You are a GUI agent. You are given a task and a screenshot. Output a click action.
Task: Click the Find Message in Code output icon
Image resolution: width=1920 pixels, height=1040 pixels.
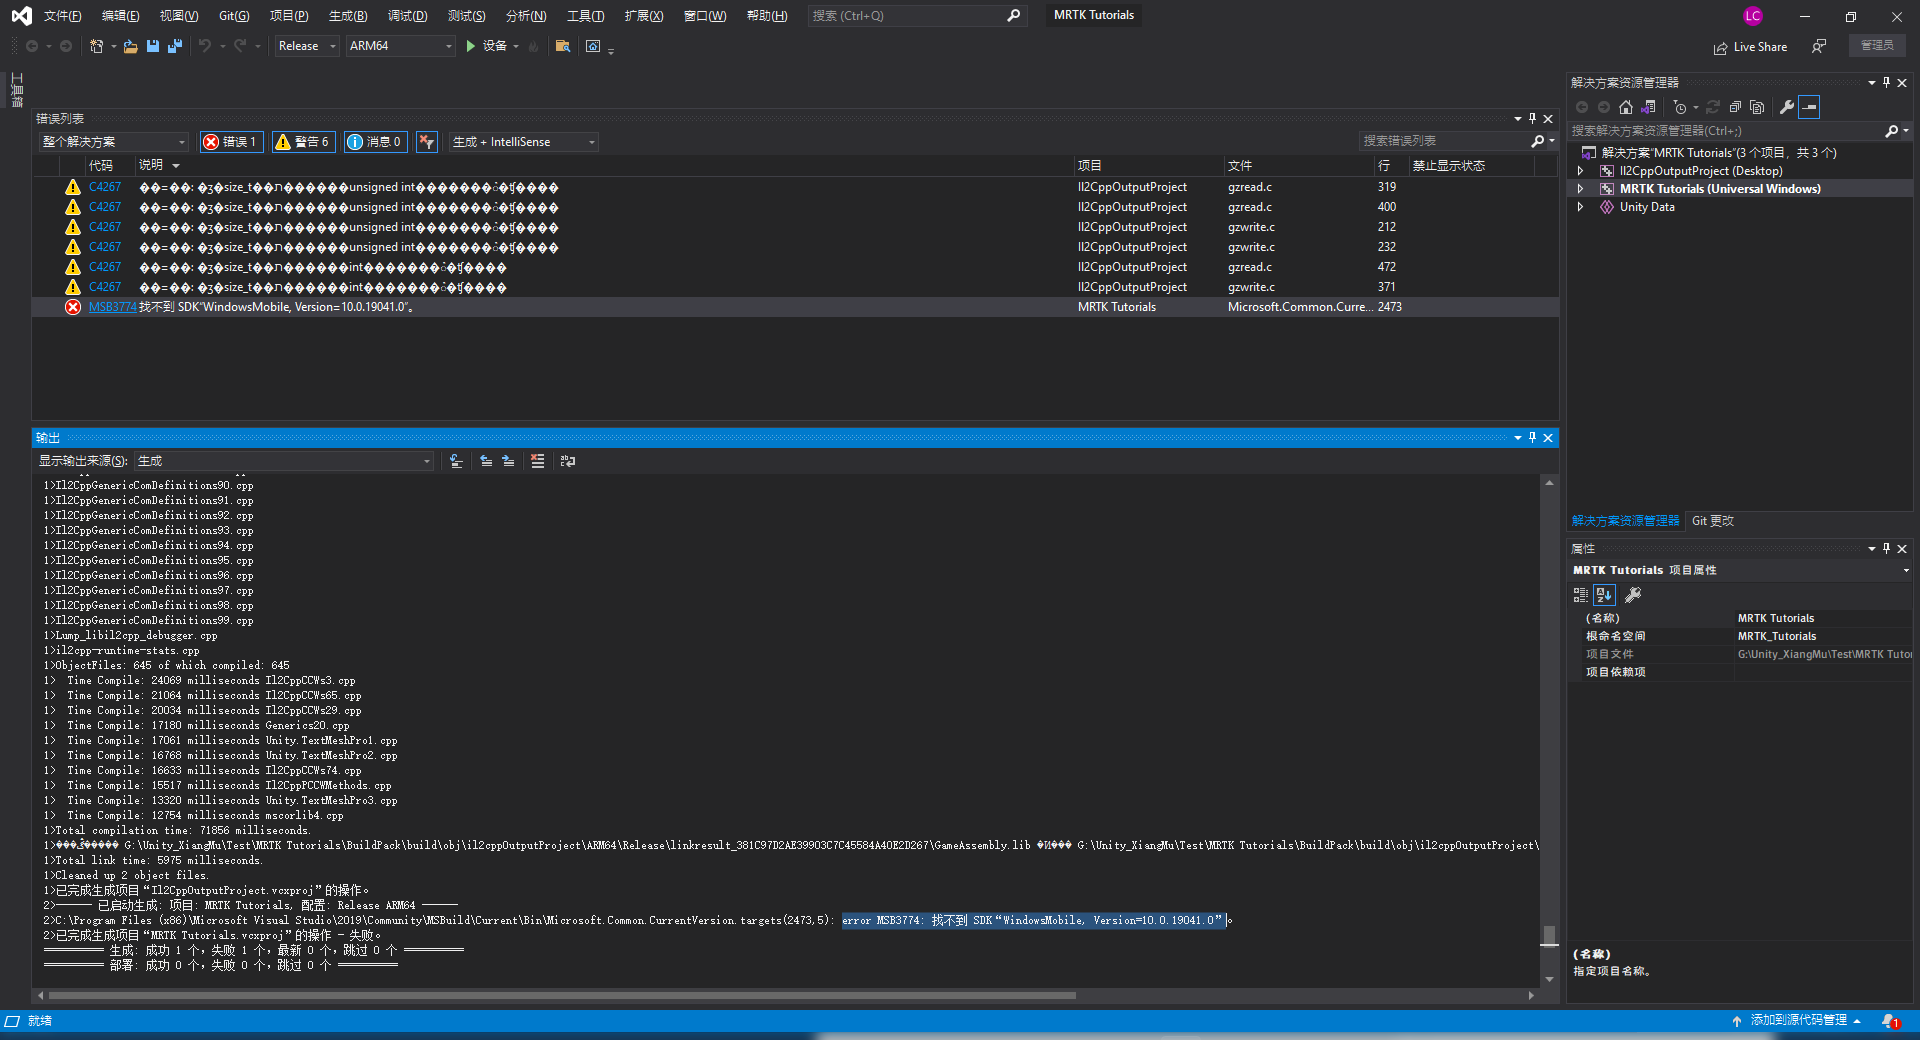tap(456, 461)
